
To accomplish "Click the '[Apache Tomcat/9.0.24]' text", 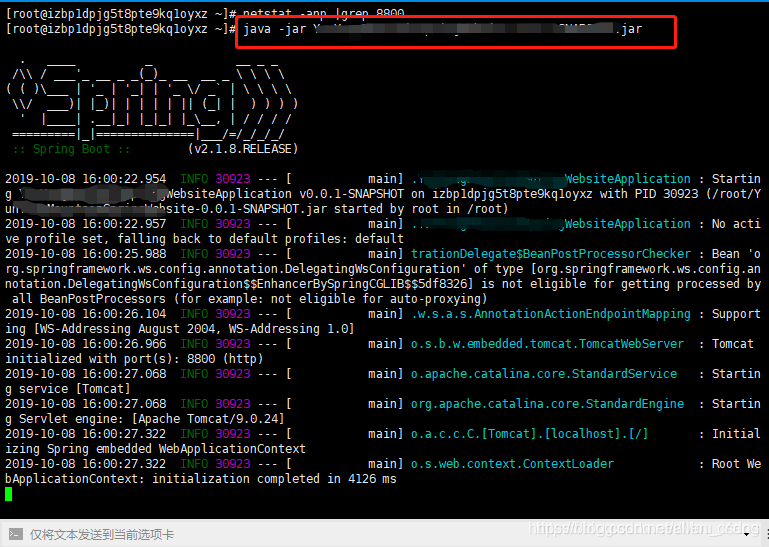I will point(208,418).
